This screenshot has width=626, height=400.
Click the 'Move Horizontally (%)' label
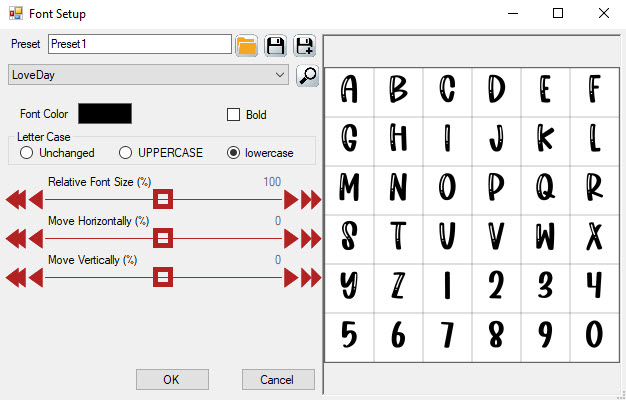98,221
